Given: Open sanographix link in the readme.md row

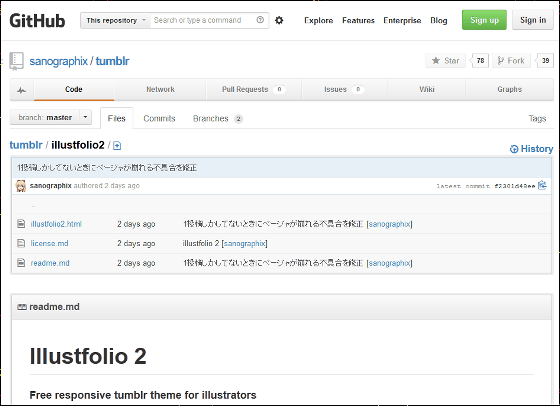Looking at the screenshot, I should (389, 263).
